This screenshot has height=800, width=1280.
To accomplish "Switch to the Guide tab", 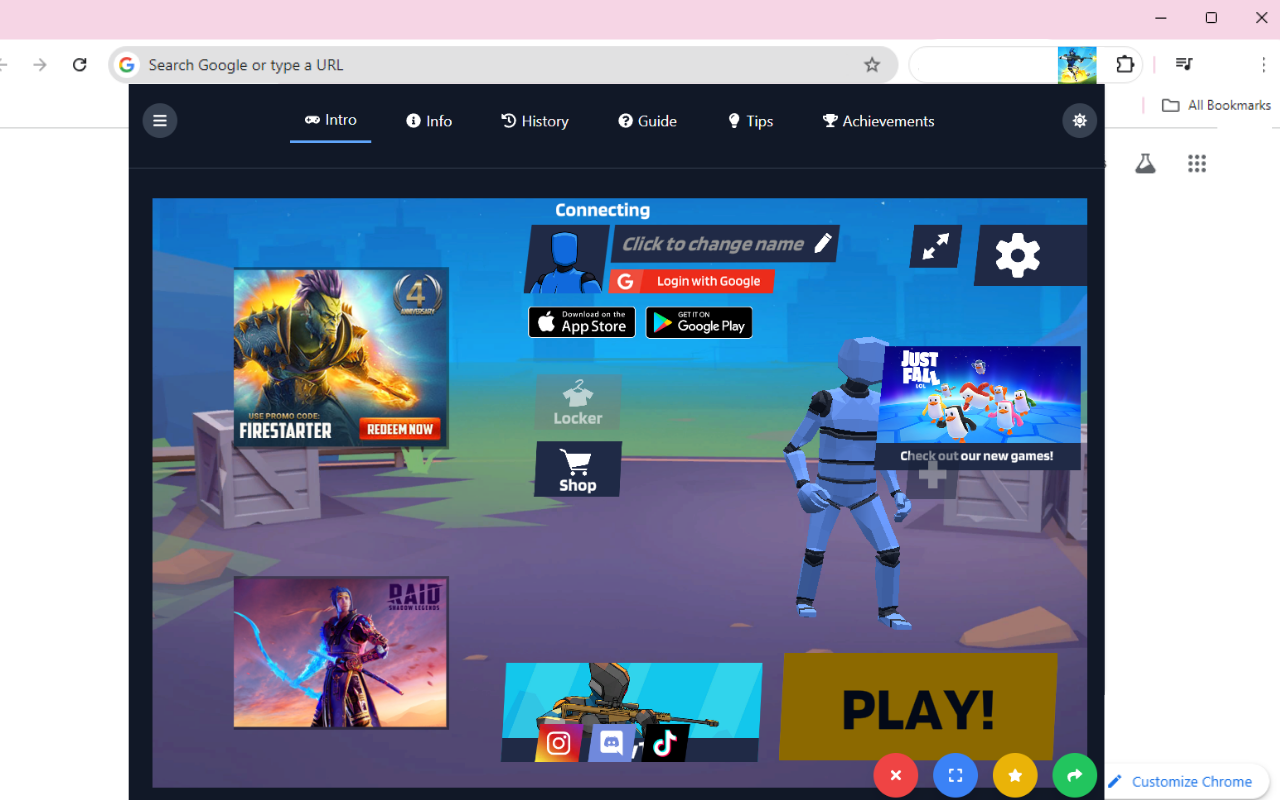I will point(647,120).
